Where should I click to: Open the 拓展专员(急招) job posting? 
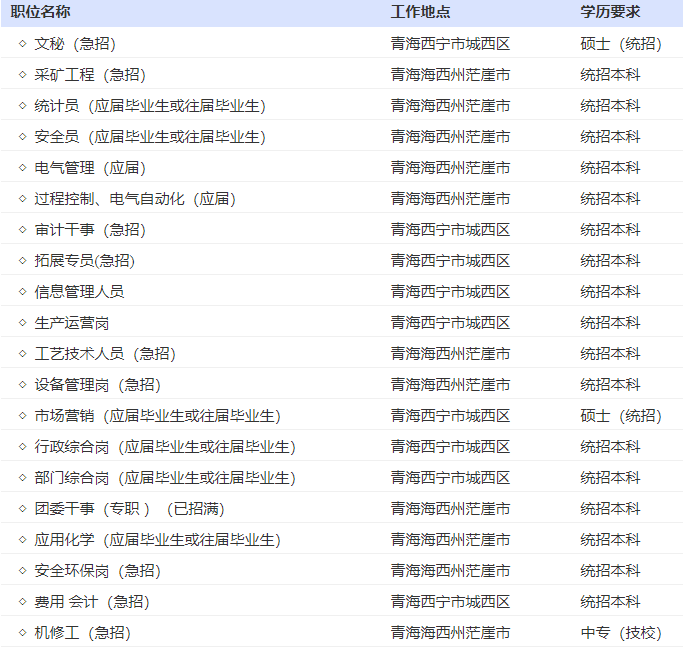[x=85, y=261]
